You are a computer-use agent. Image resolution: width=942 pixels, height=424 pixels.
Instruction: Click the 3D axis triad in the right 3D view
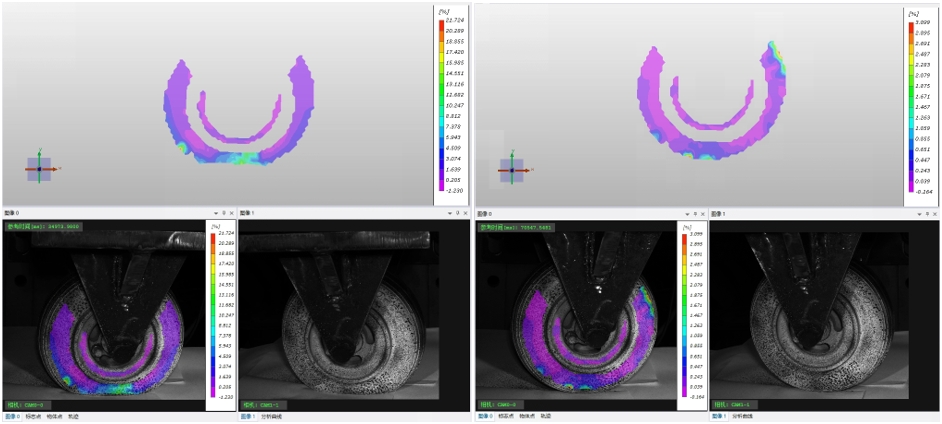pyautogui.click(x=512, y=170)
